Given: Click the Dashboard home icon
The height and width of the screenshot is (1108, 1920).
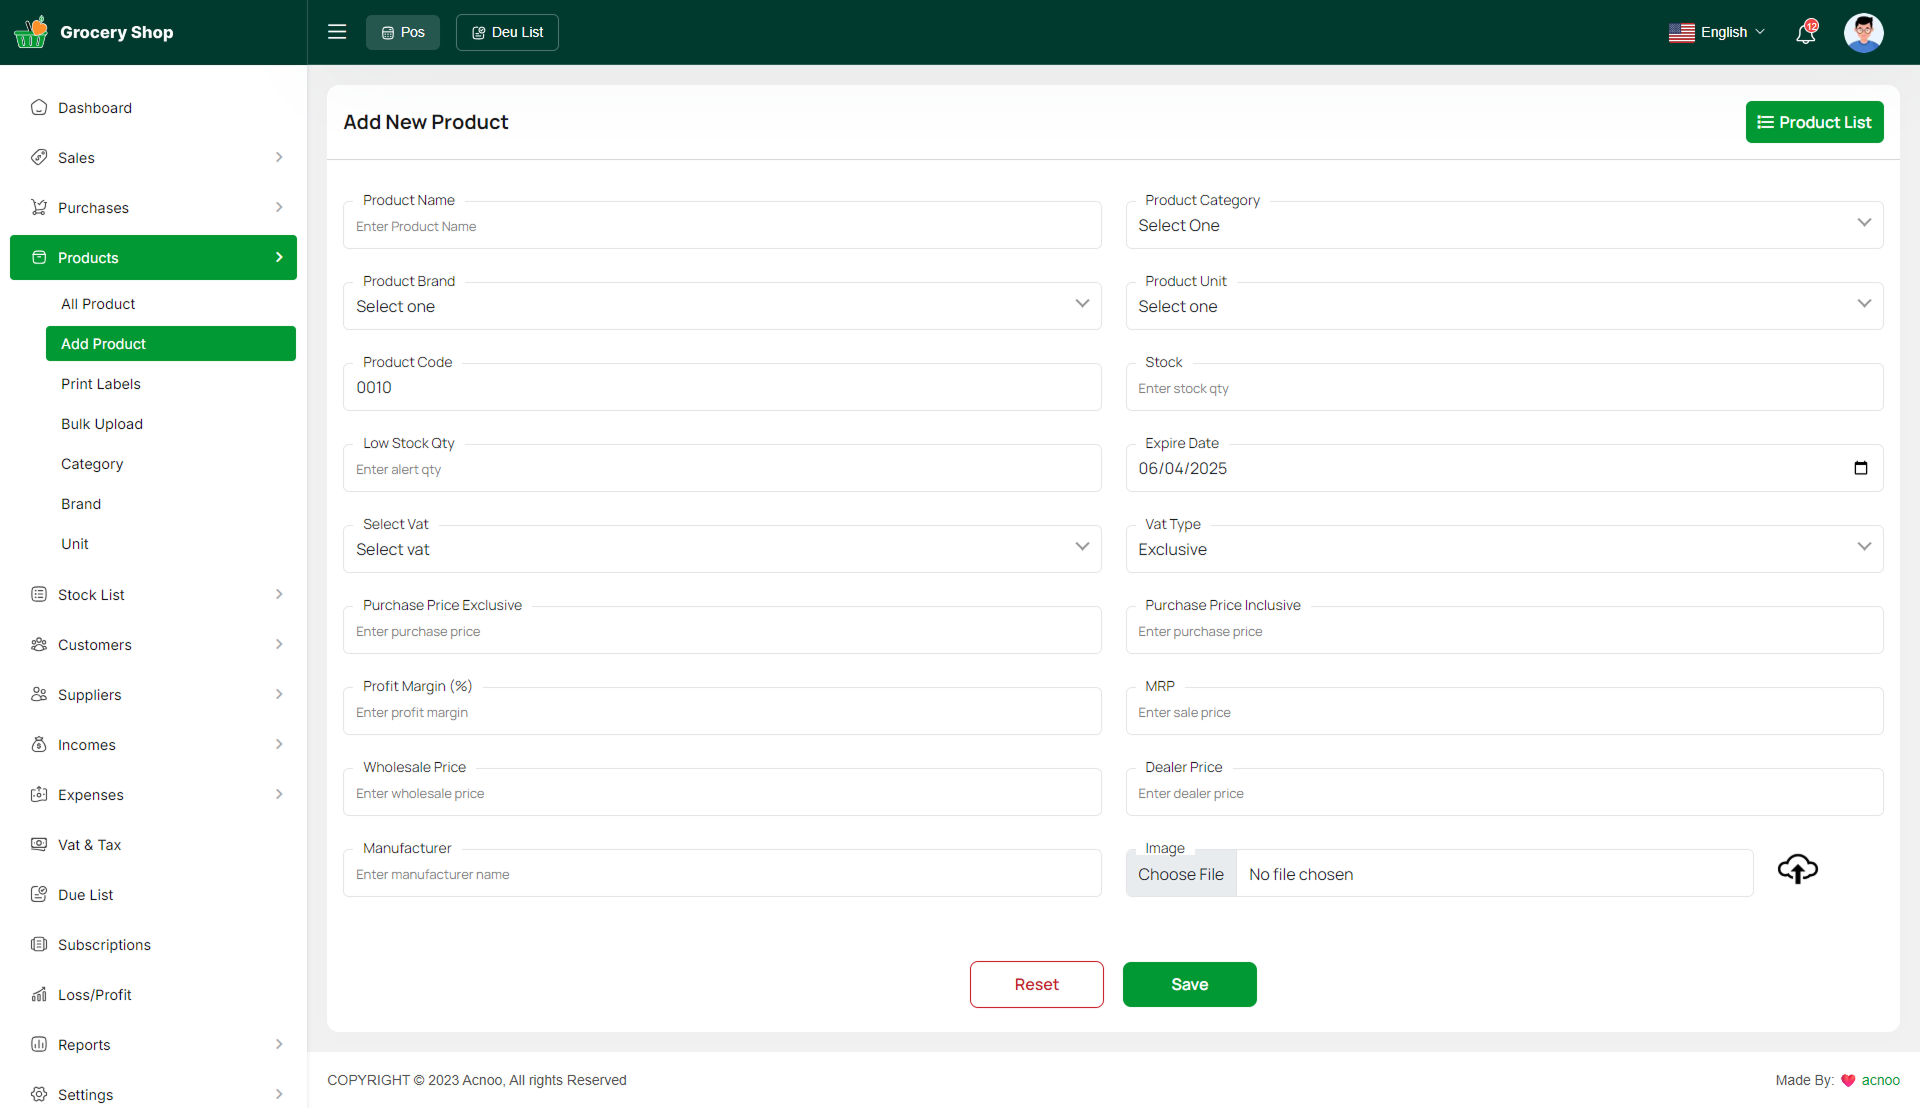Looking at the screenshot, I should click(39, 107).
